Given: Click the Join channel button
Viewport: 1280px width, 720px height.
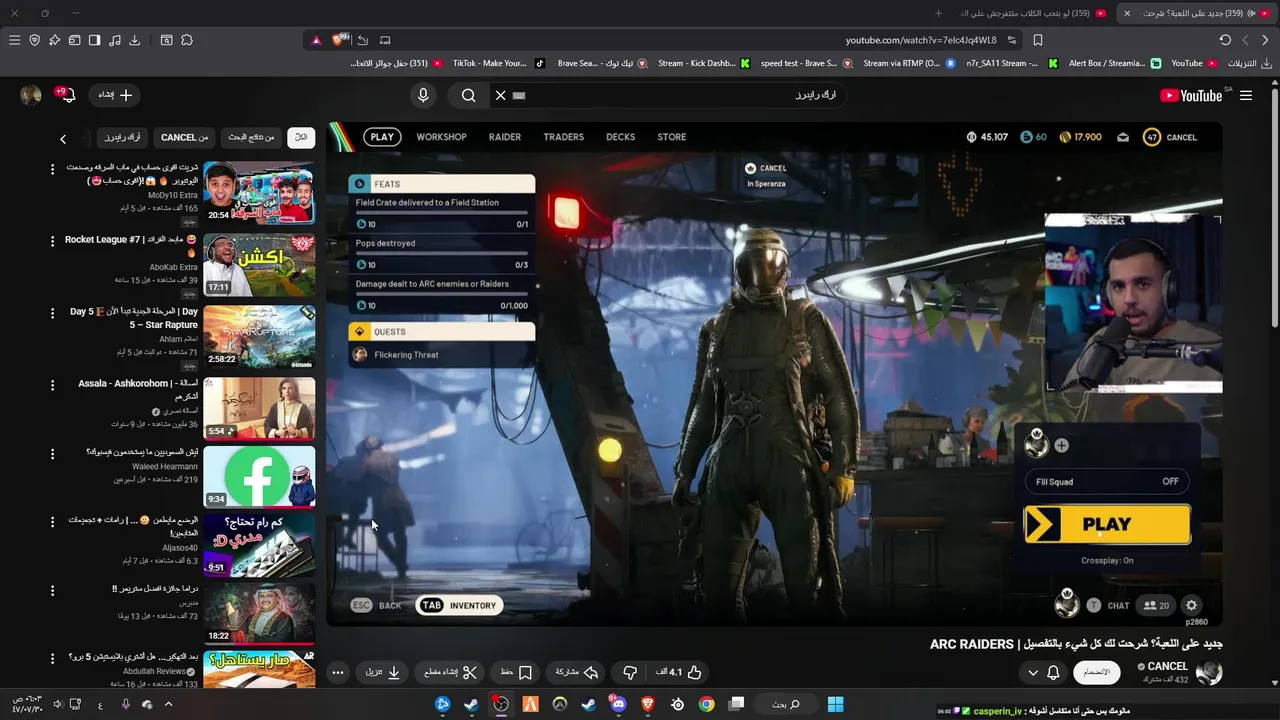Looking at the screenshot, I should point(1097,672).
